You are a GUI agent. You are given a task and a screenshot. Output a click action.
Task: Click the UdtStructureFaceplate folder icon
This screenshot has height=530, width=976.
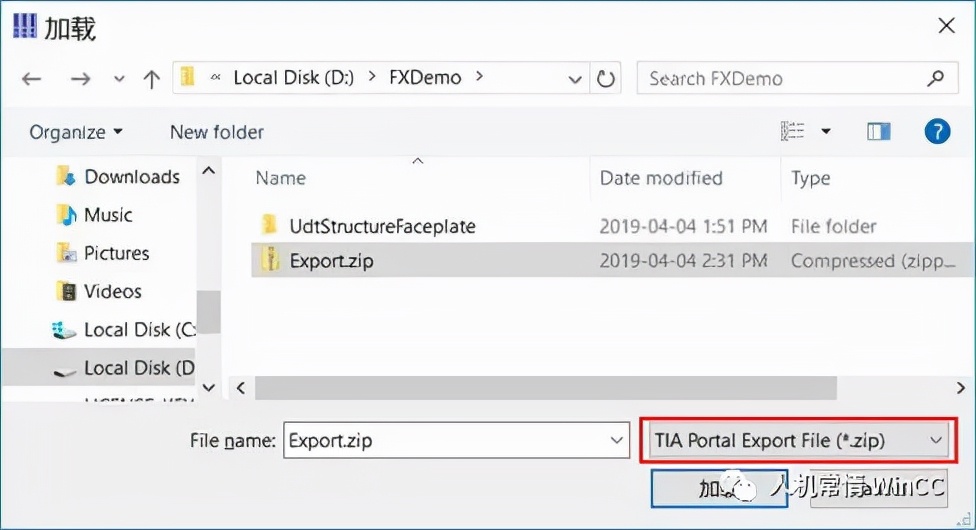click(x=270, y=224)
